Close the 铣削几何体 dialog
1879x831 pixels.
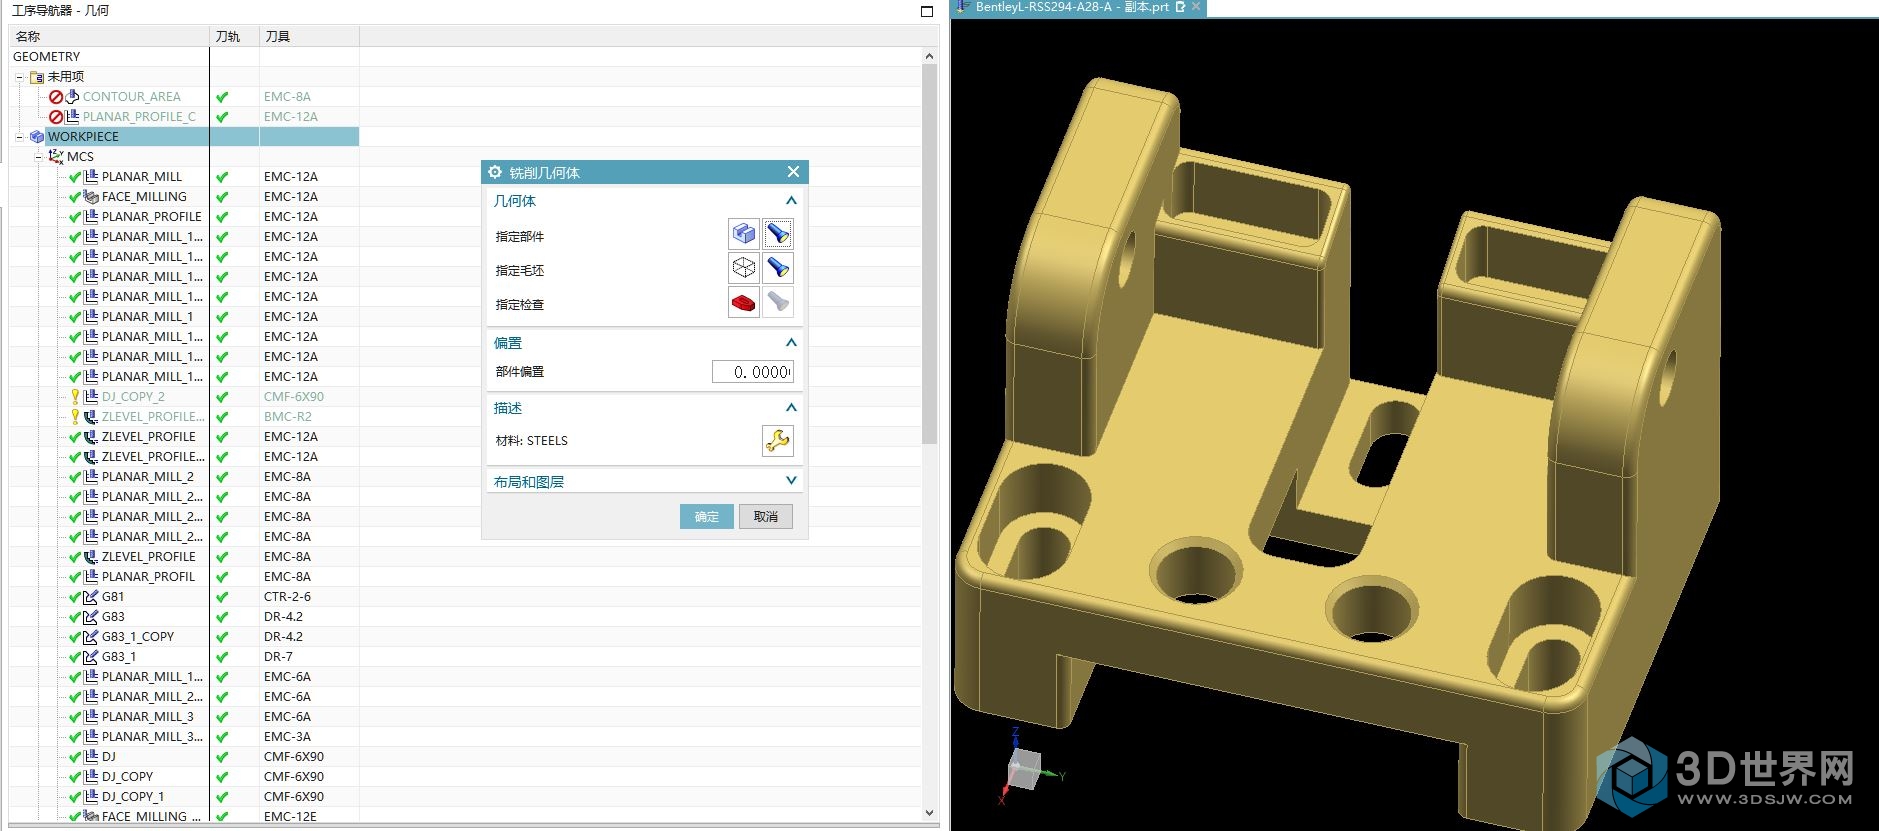coord(793,172)
